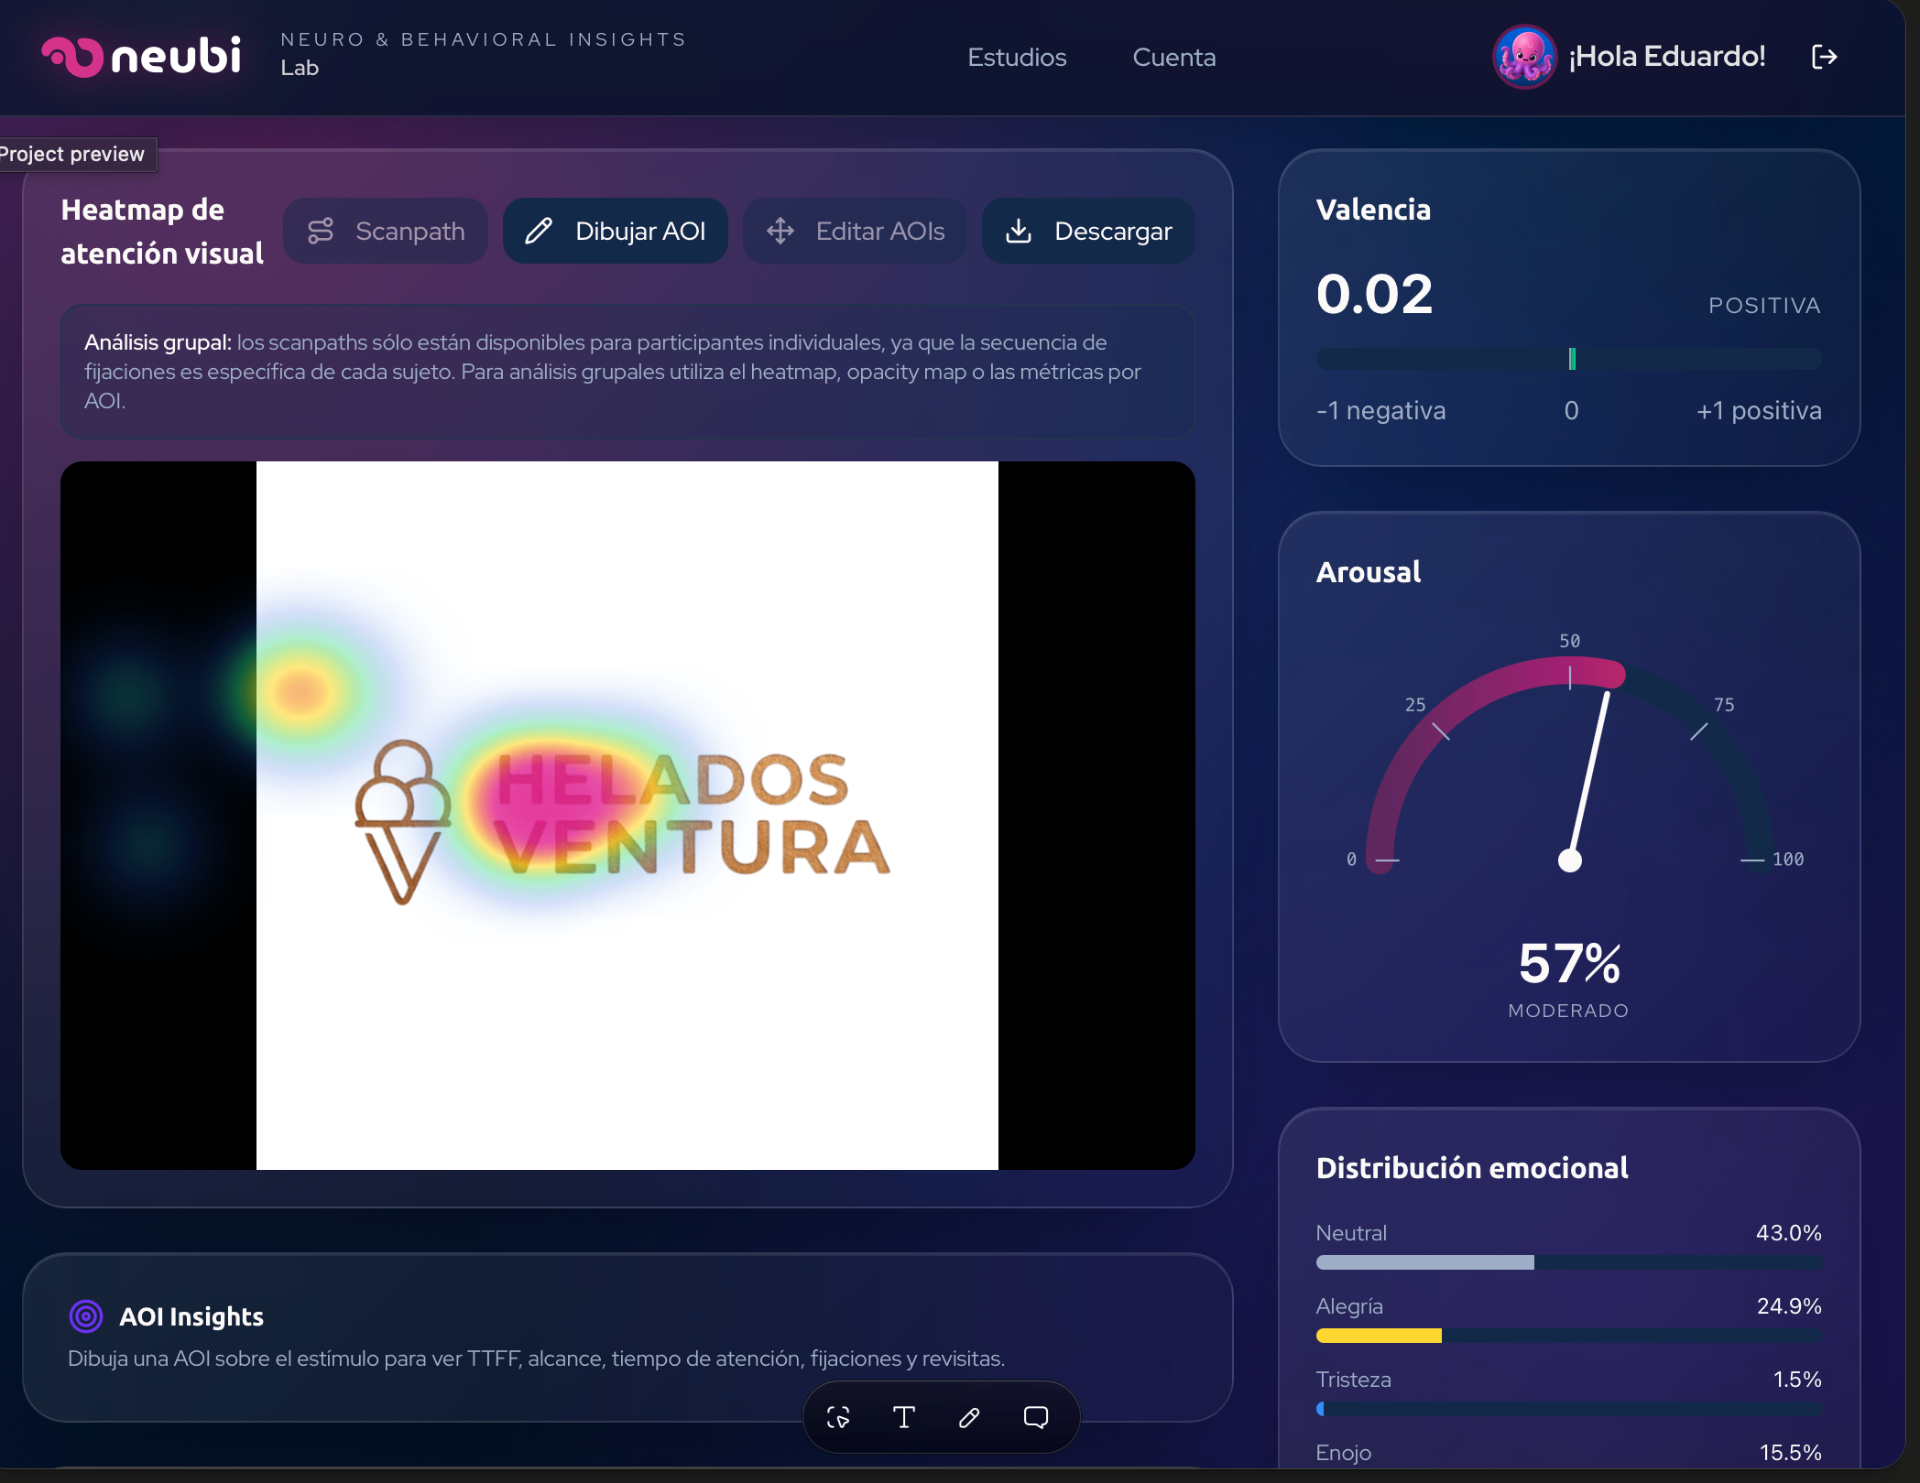1920x1483 pixels.
Task: Select the comment bubble tool icon
Action: click(x=1036, y=1417)
